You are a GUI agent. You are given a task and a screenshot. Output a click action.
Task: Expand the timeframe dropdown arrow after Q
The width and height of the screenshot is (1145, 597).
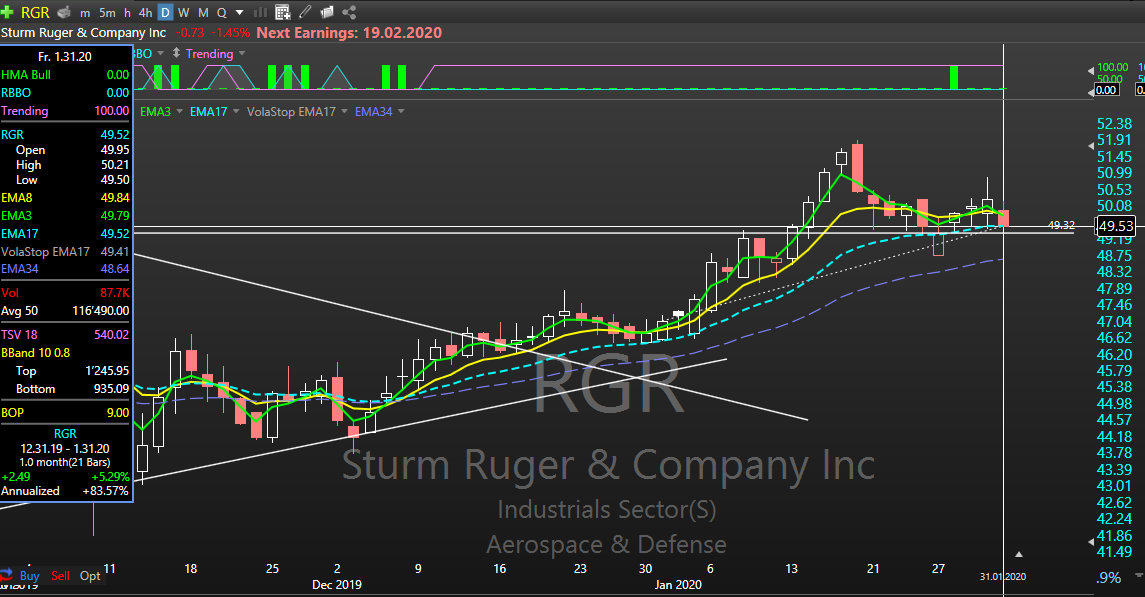click(x=239, y=12)
